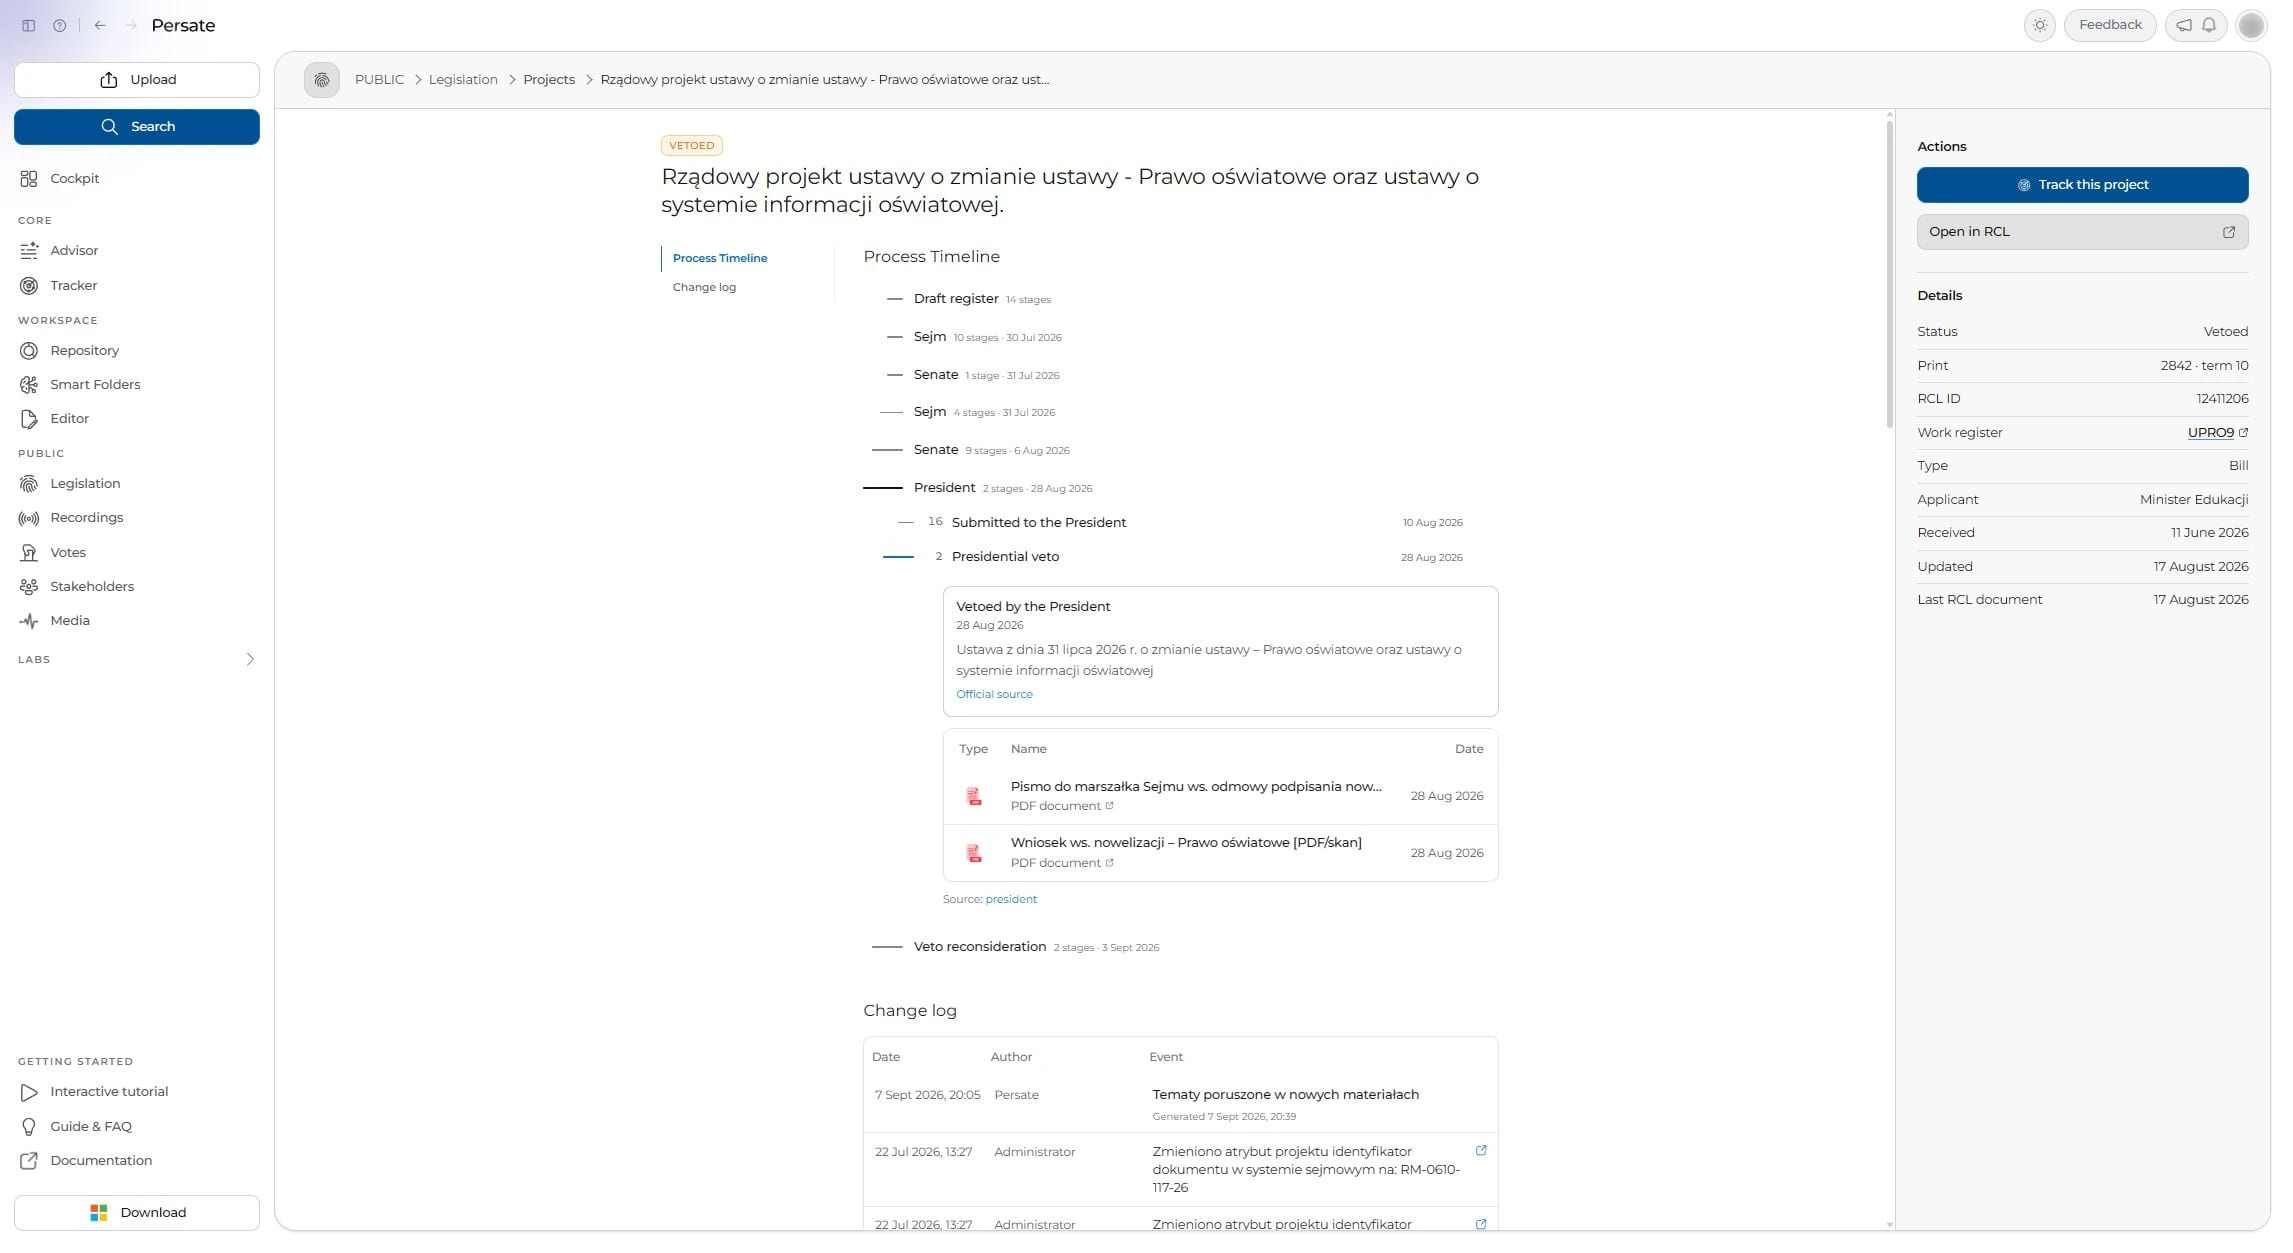Go back with the left arrow

[x=100, y=26]
